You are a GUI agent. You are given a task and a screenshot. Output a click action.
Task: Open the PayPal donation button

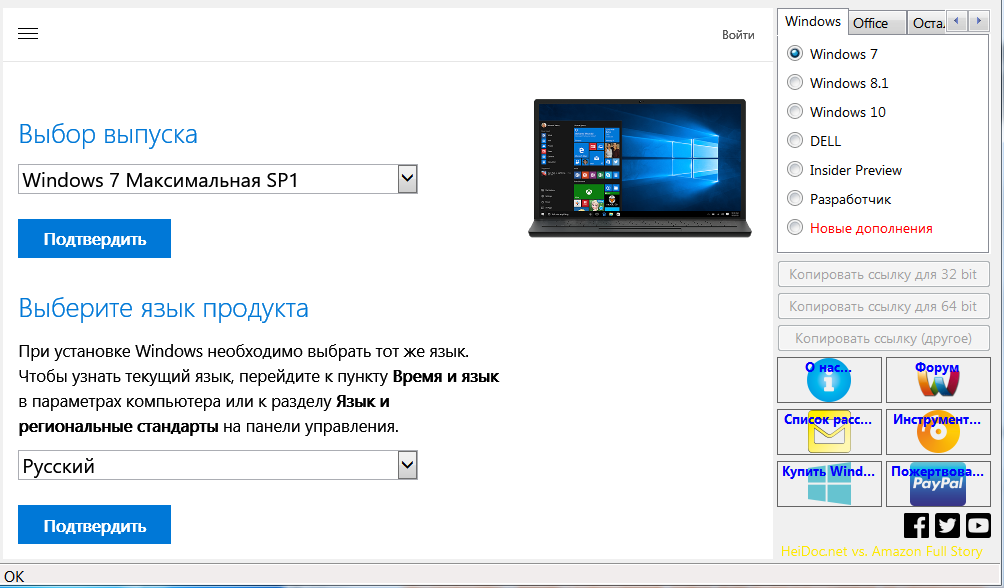point(938,484)
